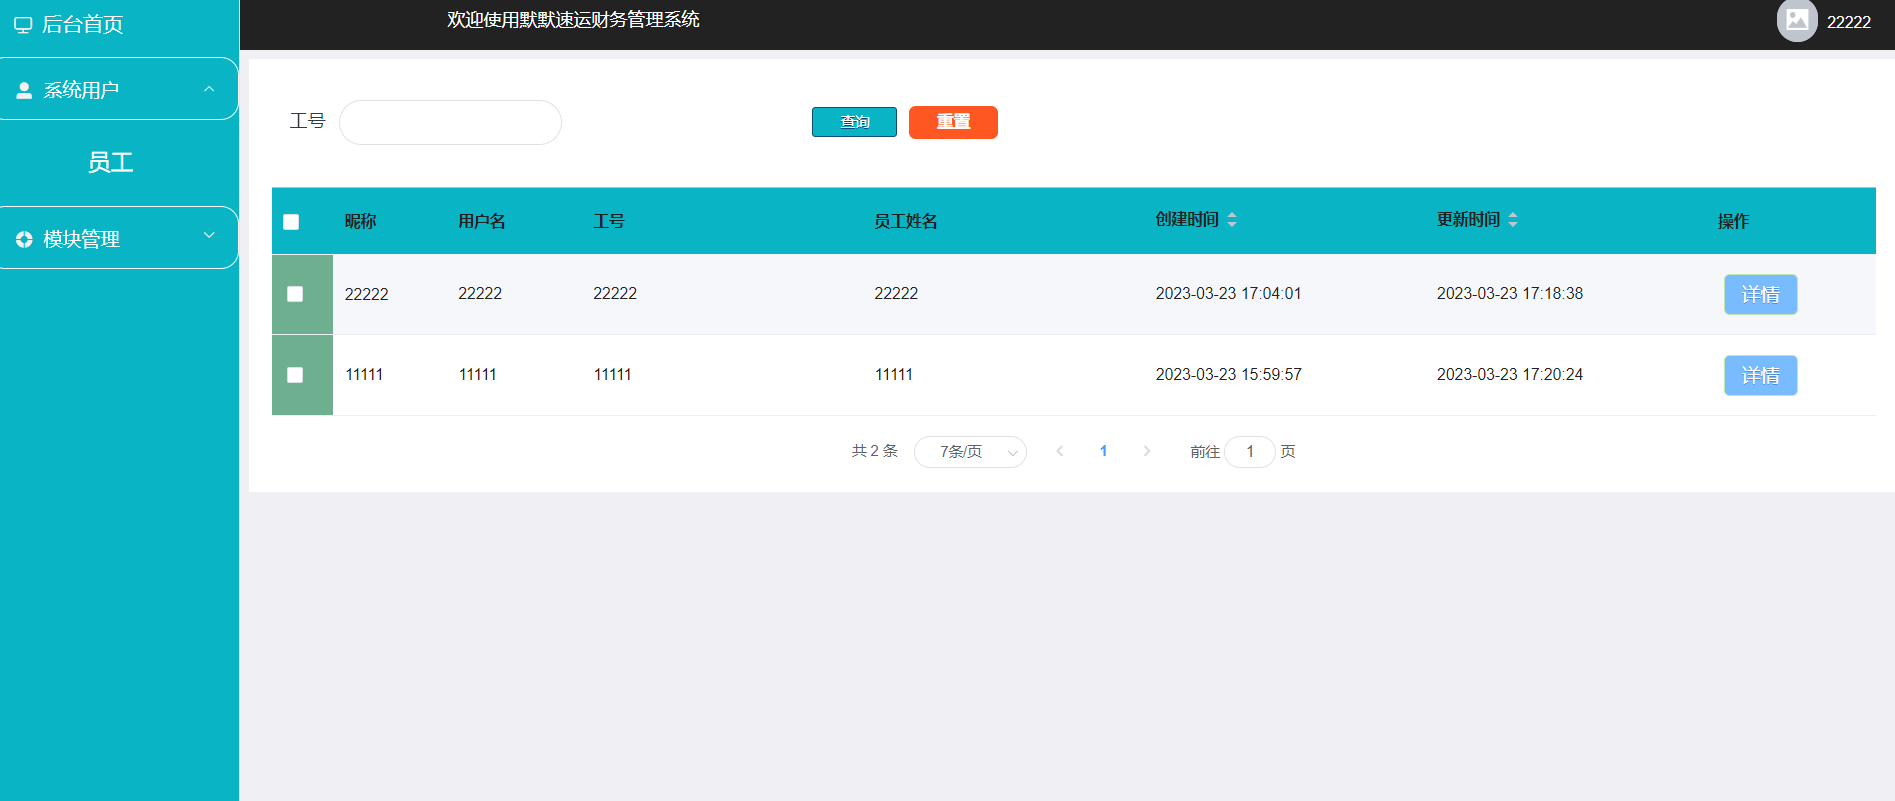Viewport: 1895px width, 801px height.
Task: Click timestamp 2023-03-23 17:20:24
Action: [x=1510, y=374]
